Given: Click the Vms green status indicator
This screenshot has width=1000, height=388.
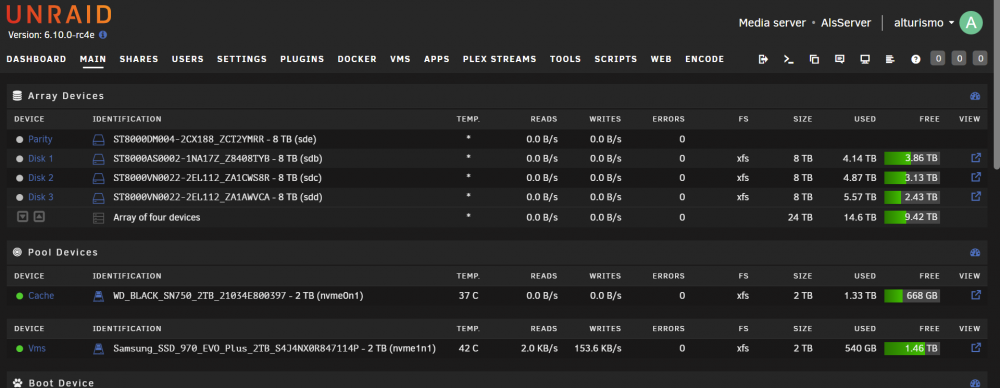Looking at the screenshot, I should 20,348.
